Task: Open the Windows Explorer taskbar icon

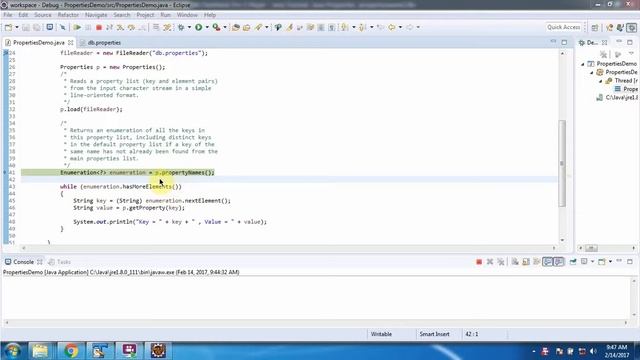Action: 40,351
